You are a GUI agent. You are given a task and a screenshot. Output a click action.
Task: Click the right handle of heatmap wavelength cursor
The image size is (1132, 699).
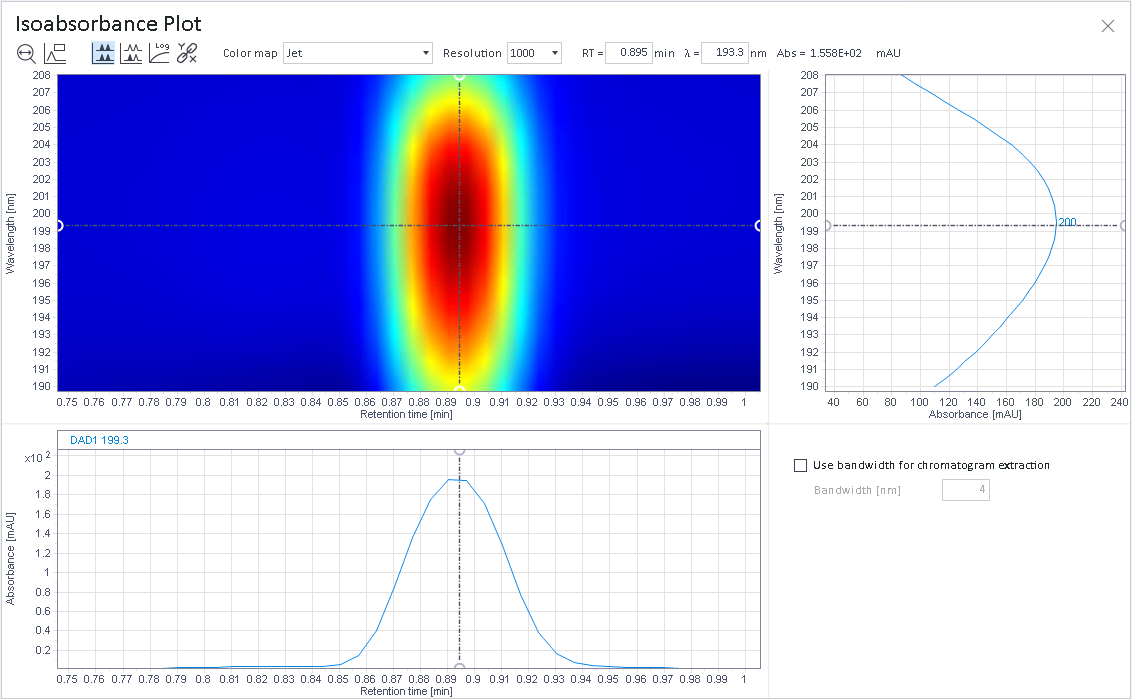tap(758, 226)
